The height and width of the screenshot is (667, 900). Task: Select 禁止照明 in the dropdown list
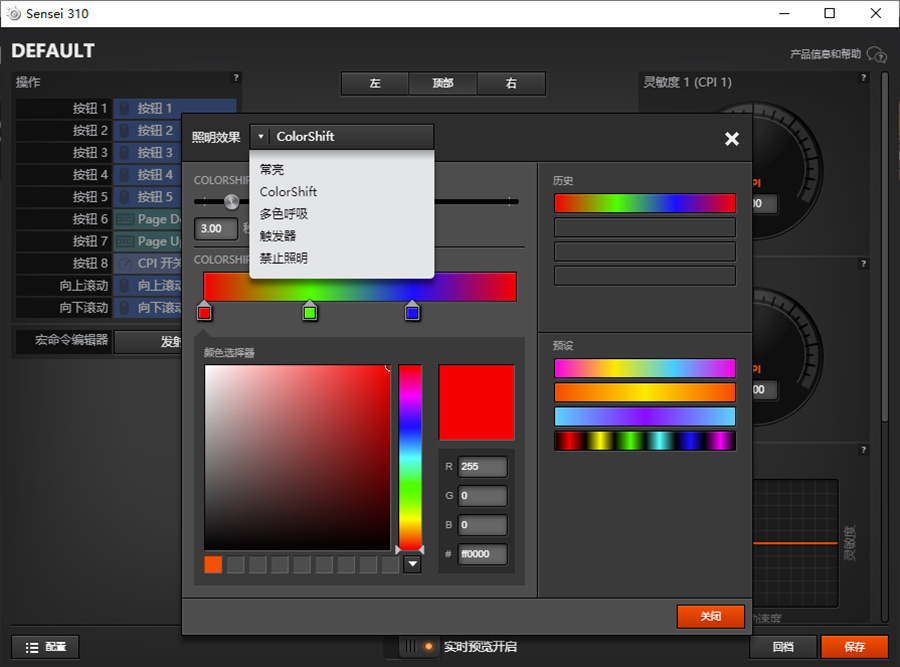click(x=284, y=258)
